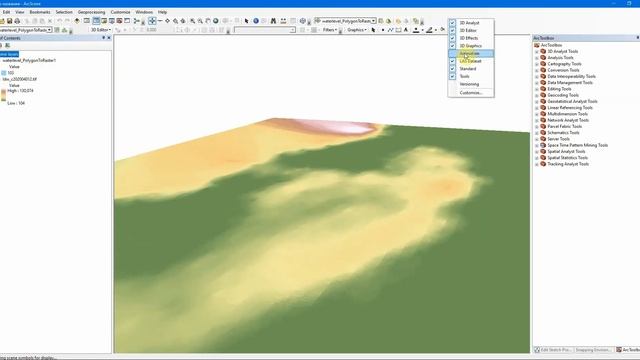Click the Full Extent globe icon
Viewport: 640px width, 360px height.
click(x=216, y=21)
